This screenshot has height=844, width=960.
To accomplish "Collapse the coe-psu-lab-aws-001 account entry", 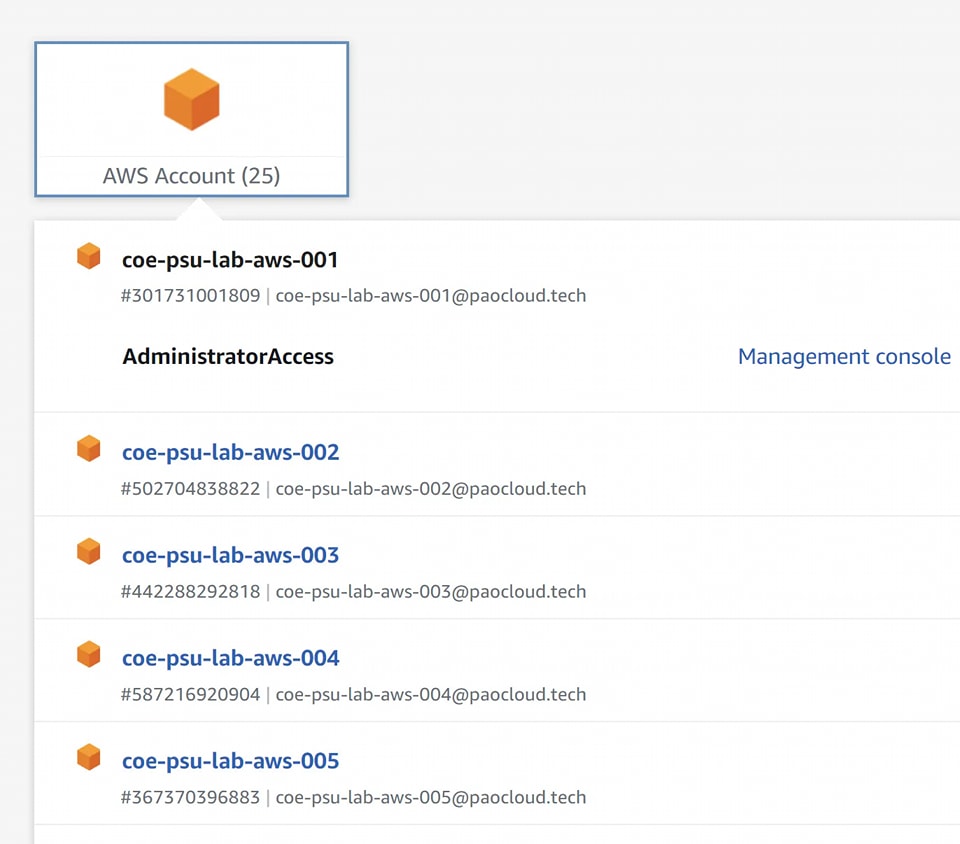I will [230, 260].
